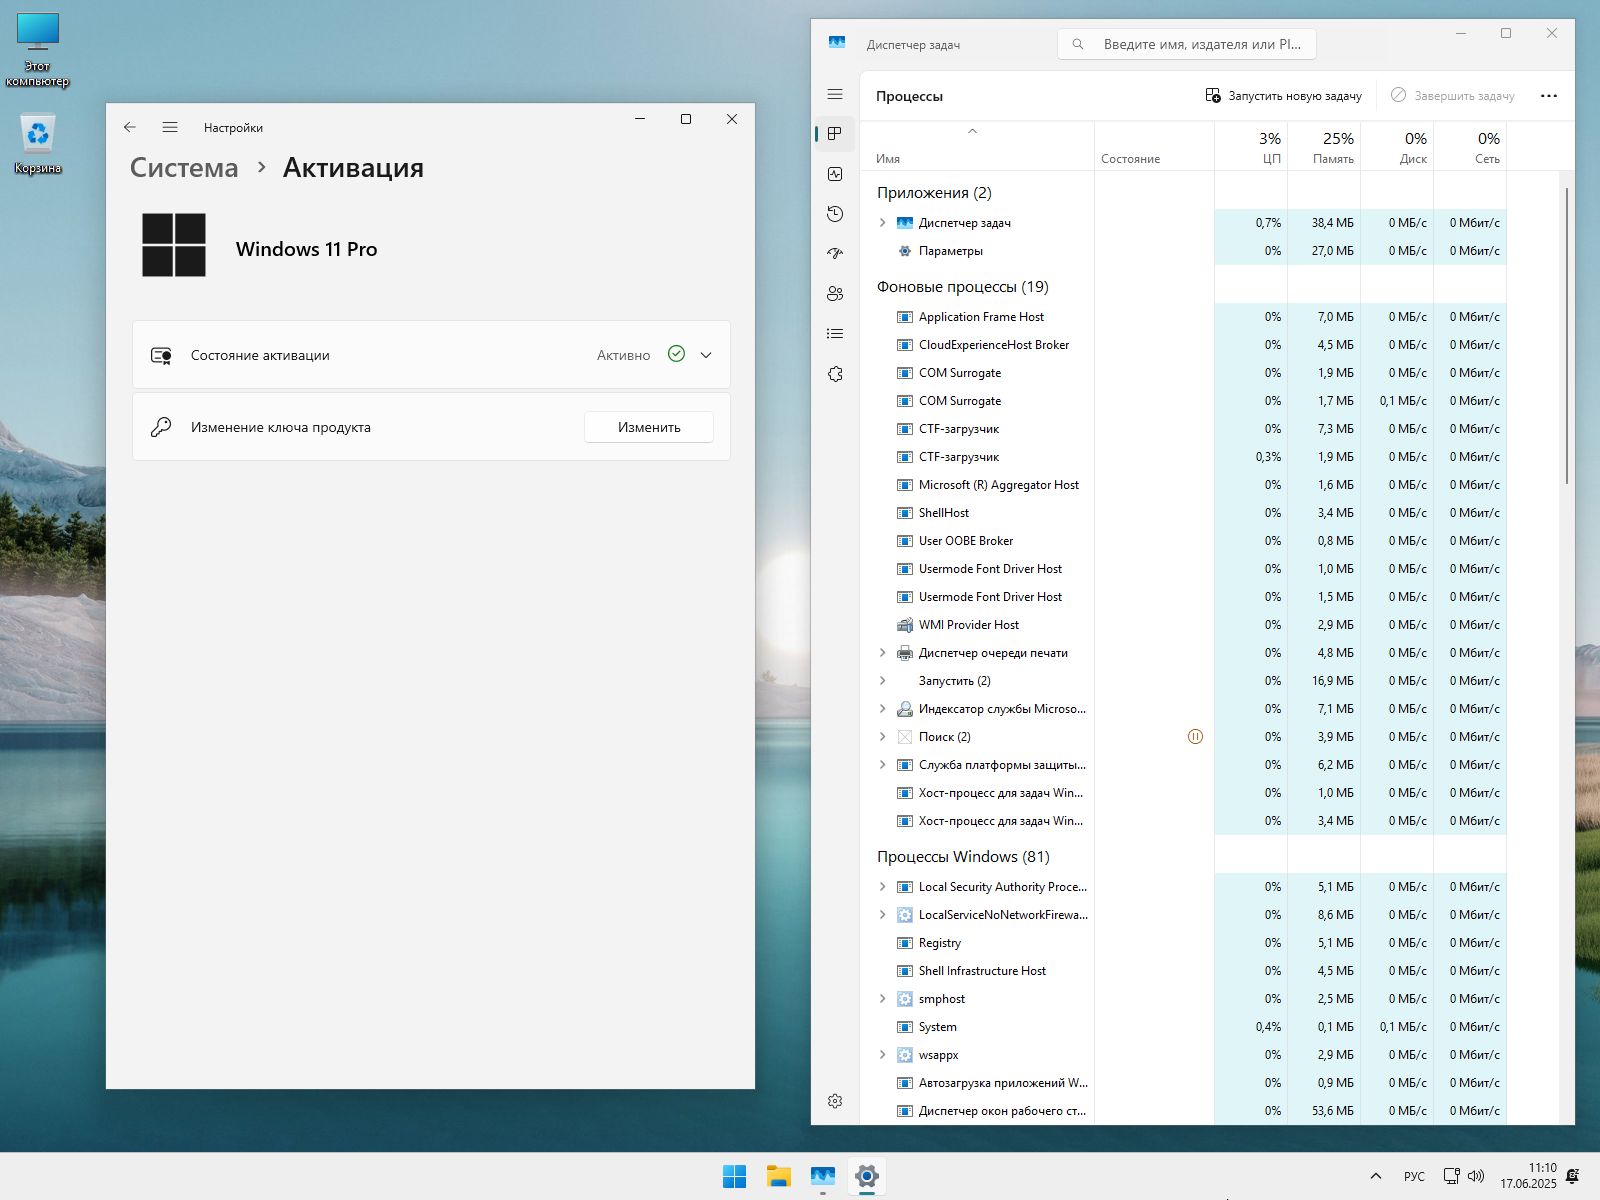Select the ShellHost process row

1183,513
